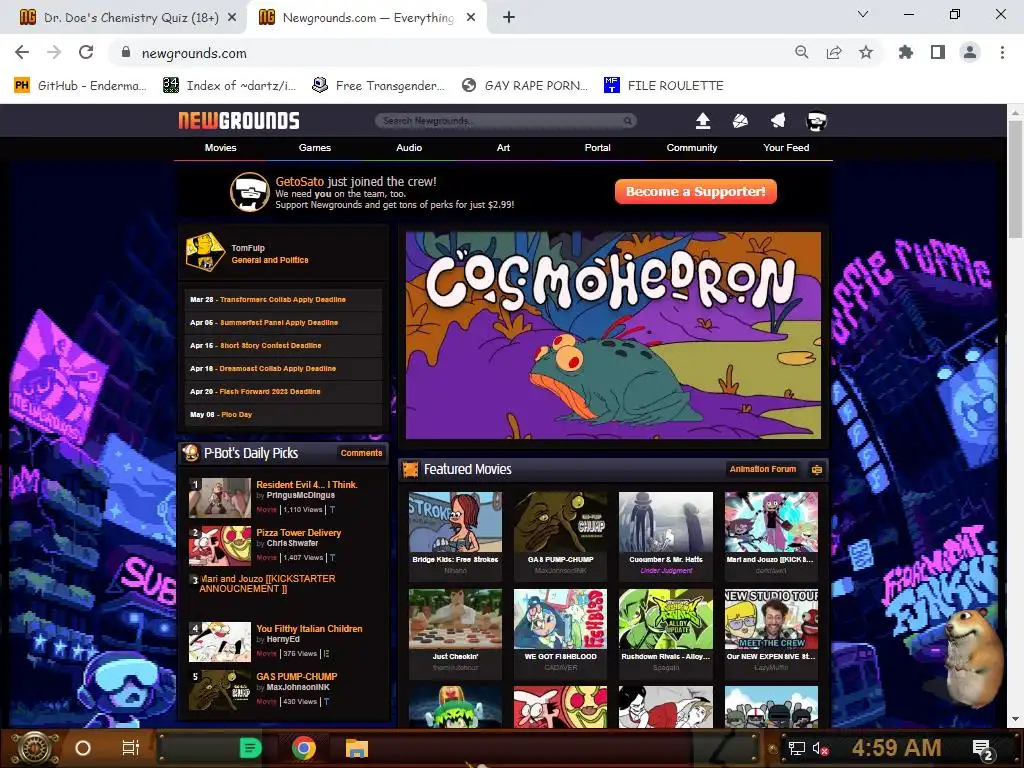
Task: Open the Animation Forum button
Action: (x=763, y=469)
